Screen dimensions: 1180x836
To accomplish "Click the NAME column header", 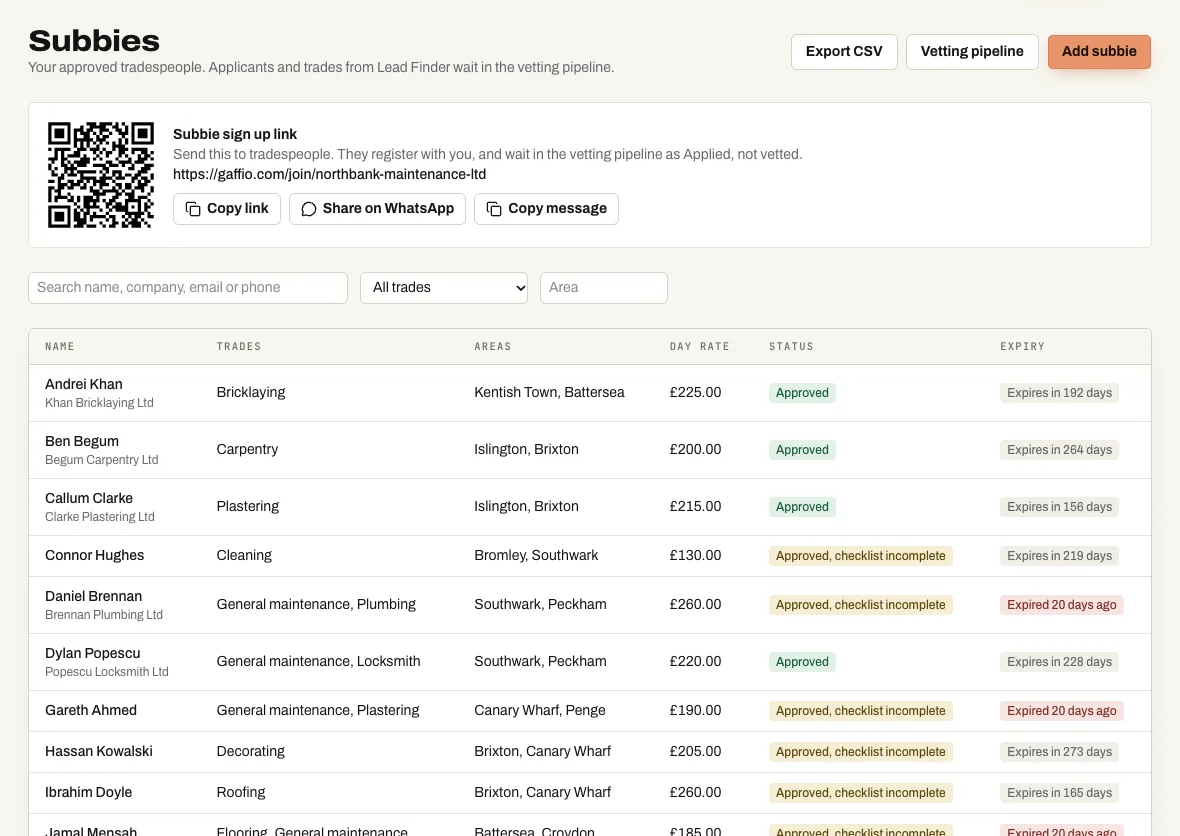I will click(60, 347).
